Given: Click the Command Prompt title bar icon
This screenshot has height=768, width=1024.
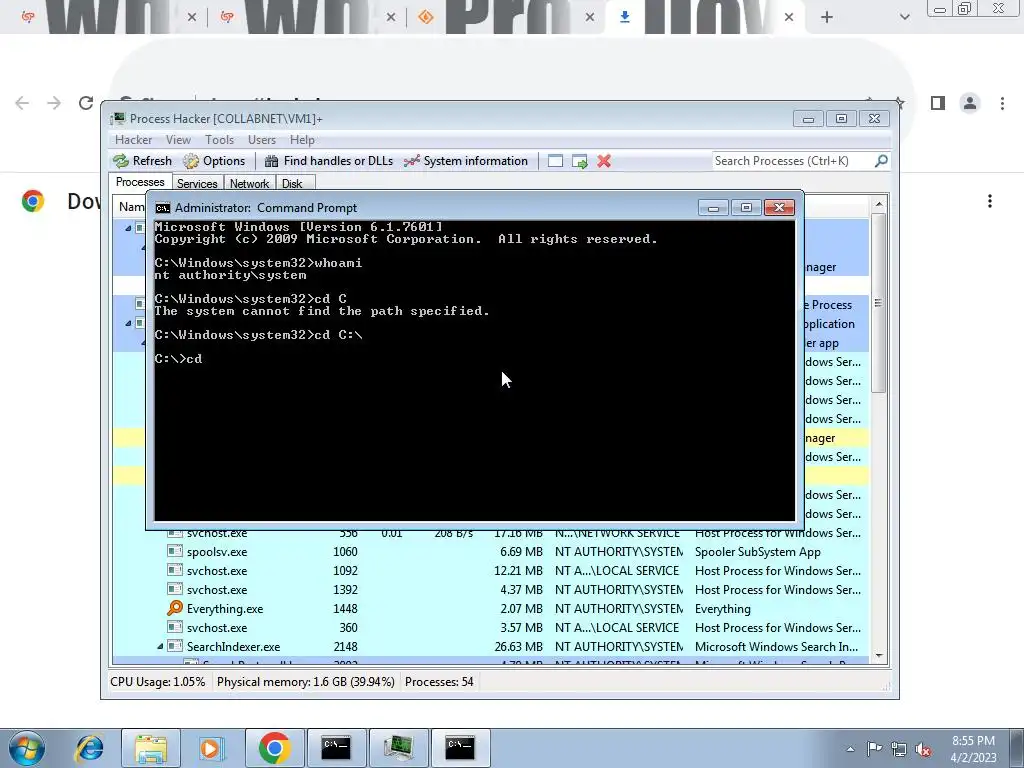Looking at the screenshot, I should click(x=163, y=208).
